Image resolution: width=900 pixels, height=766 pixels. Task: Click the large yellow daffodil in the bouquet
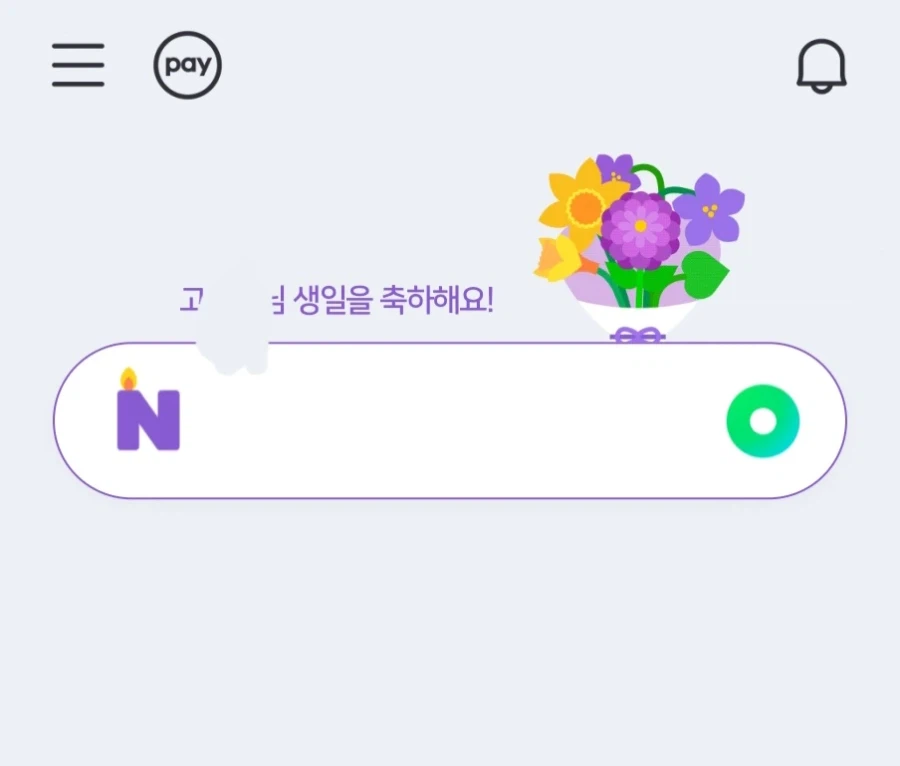click(x=581, y=205)
